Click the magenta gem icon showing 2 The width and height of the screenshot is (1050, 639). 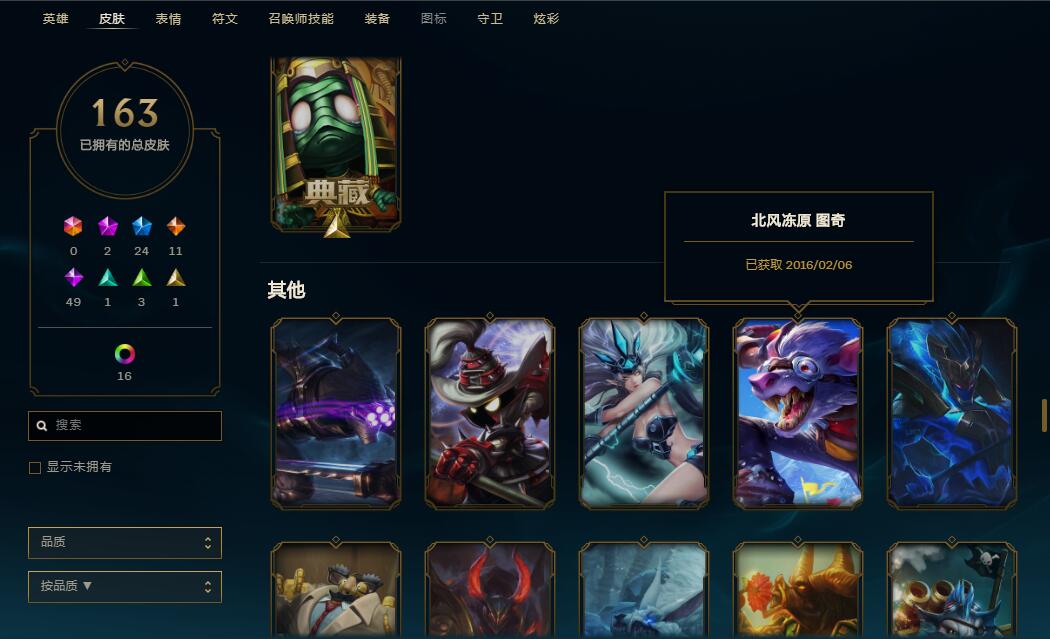tap(107, 226)
